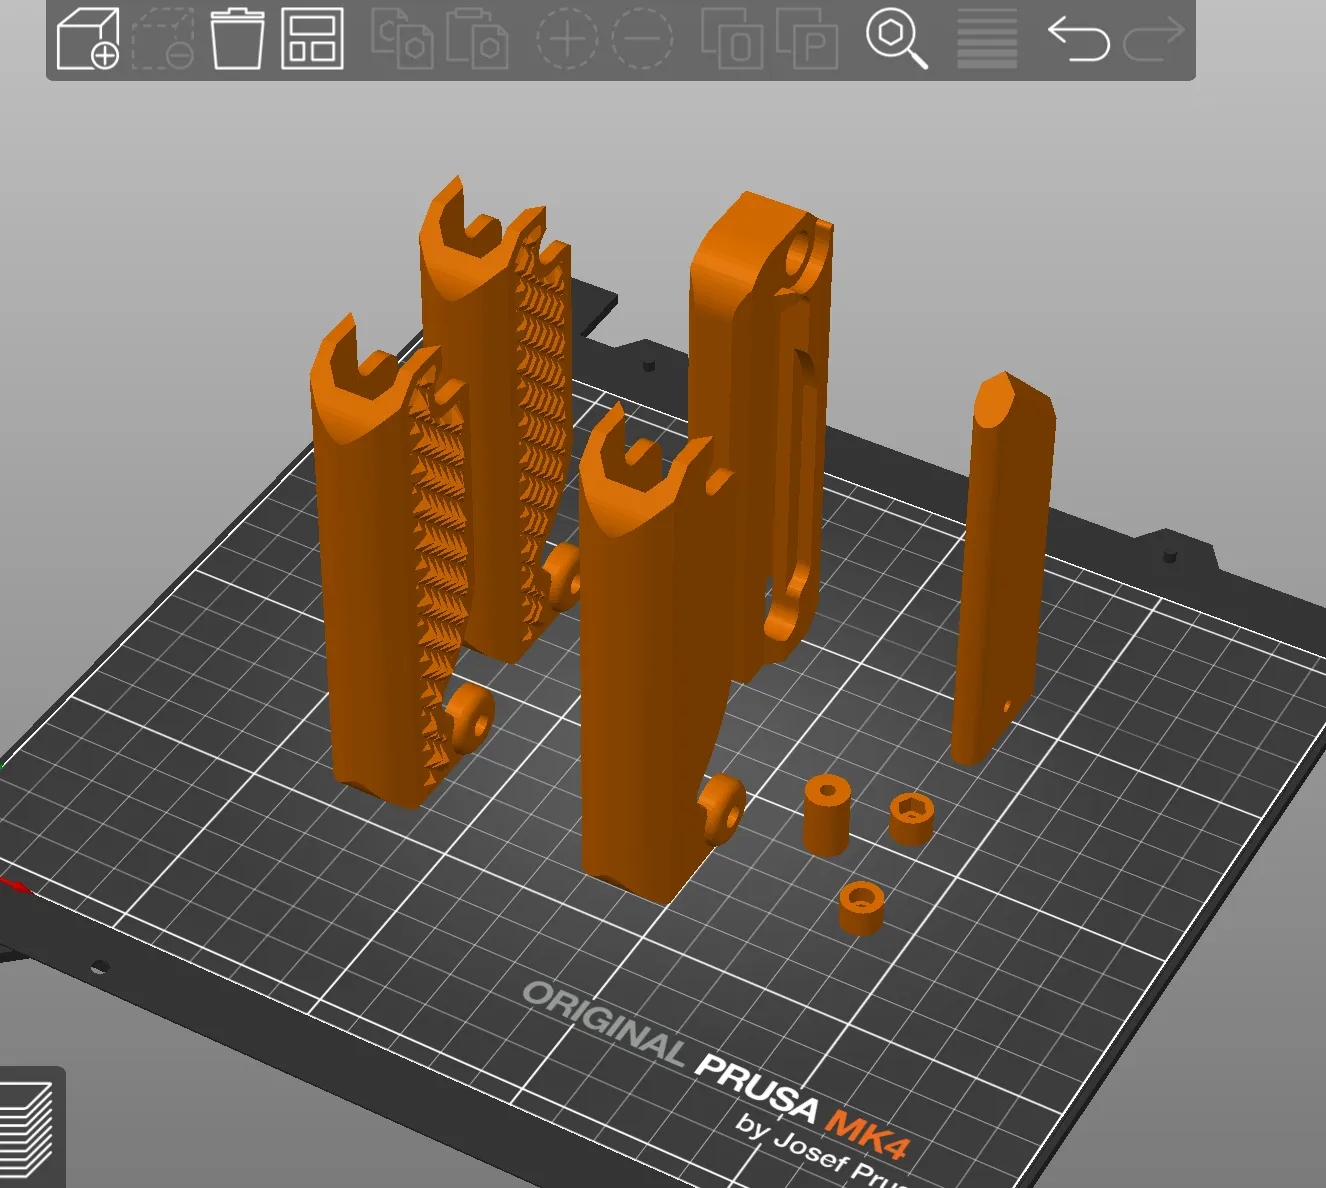1326x1188 pixels.
Task: Click the Split to objects icon
Action: 731,40
